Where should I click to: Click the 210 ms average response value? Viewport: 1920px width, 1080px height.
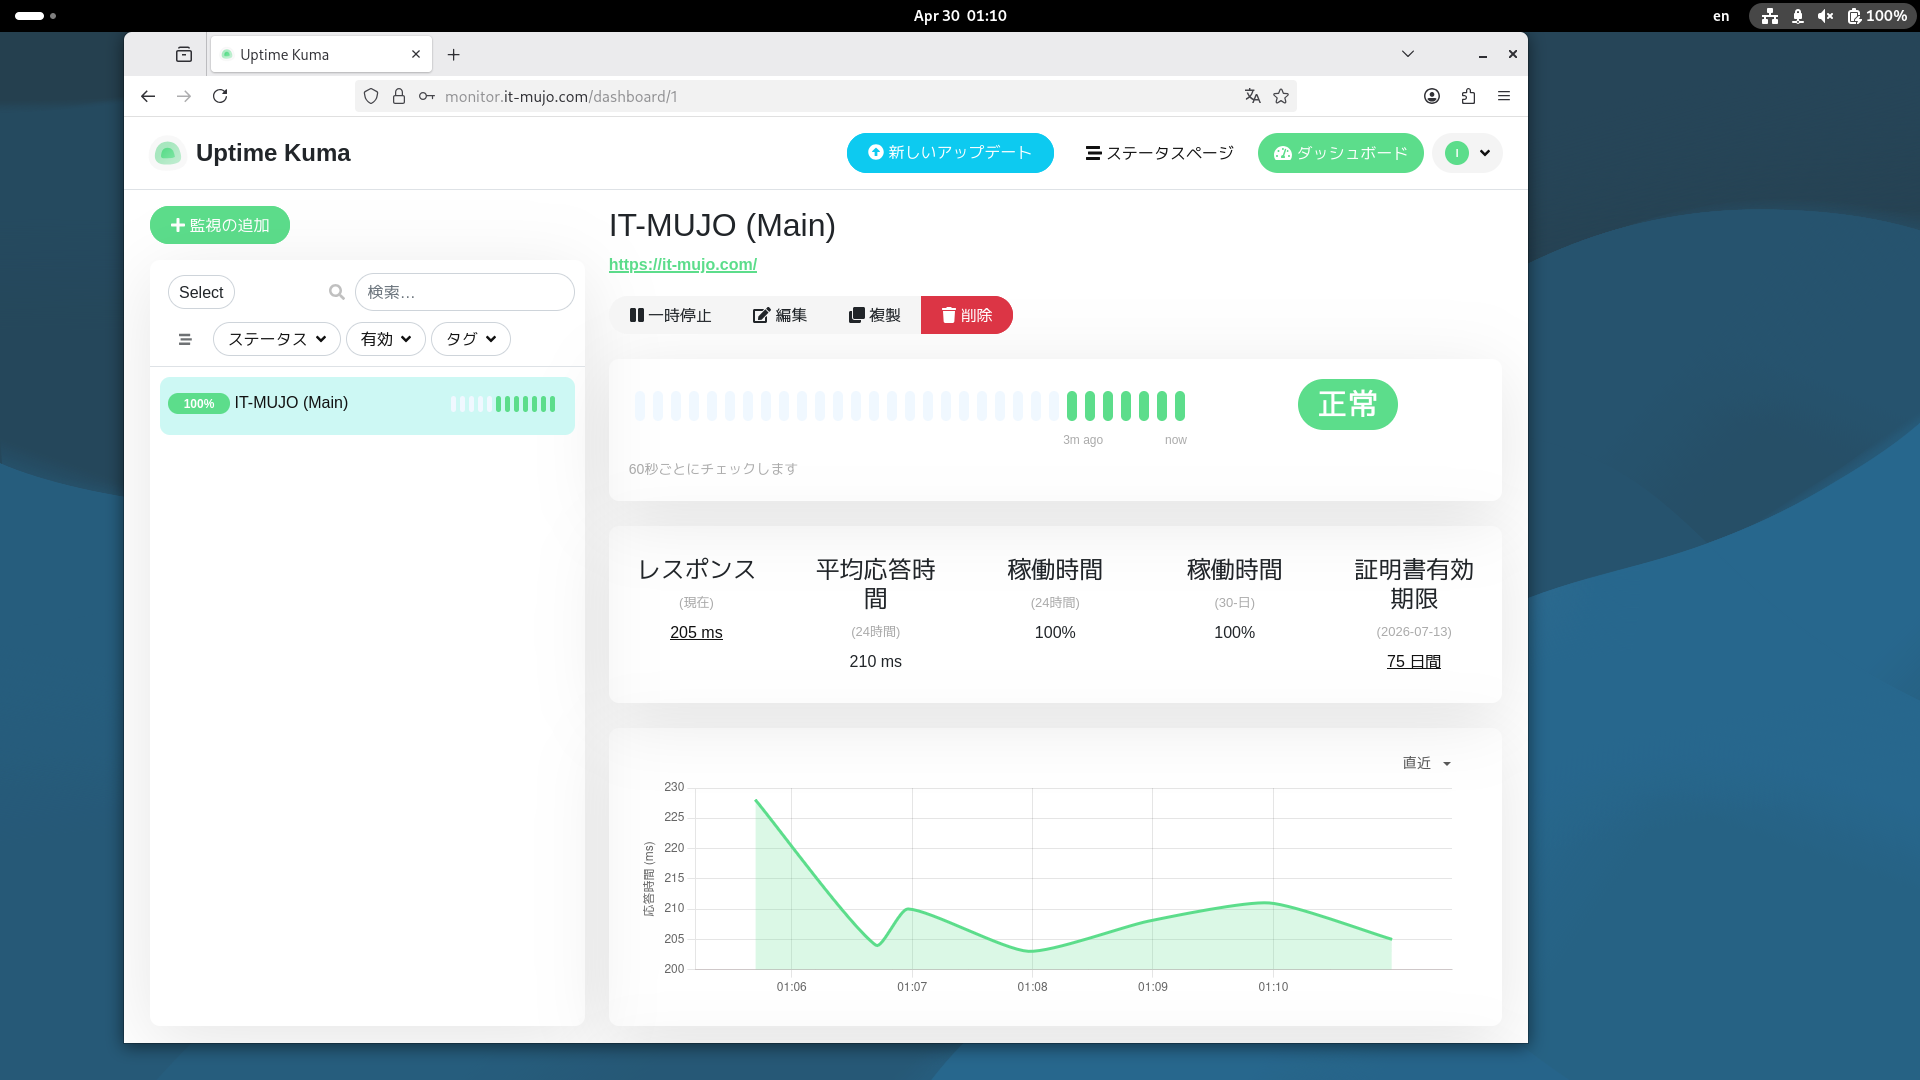tap(876, 661)
